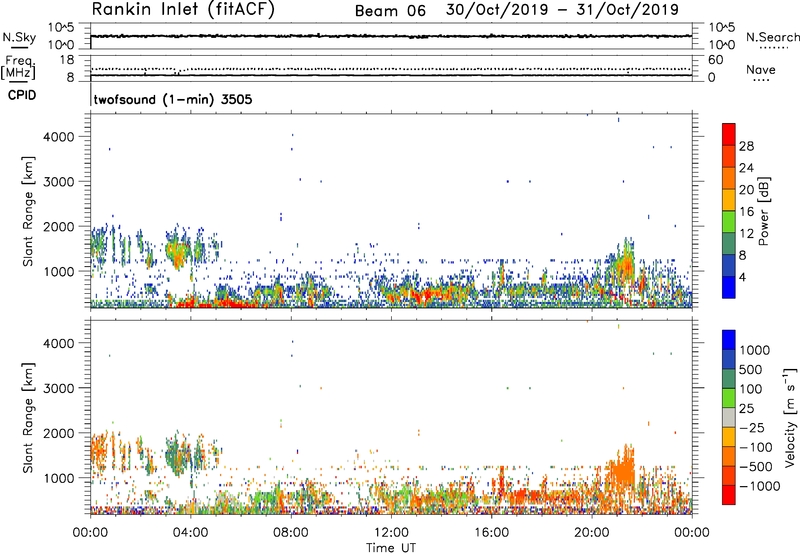
Task: Click the '12:00' time axis tick label
Action: [391, 533]
